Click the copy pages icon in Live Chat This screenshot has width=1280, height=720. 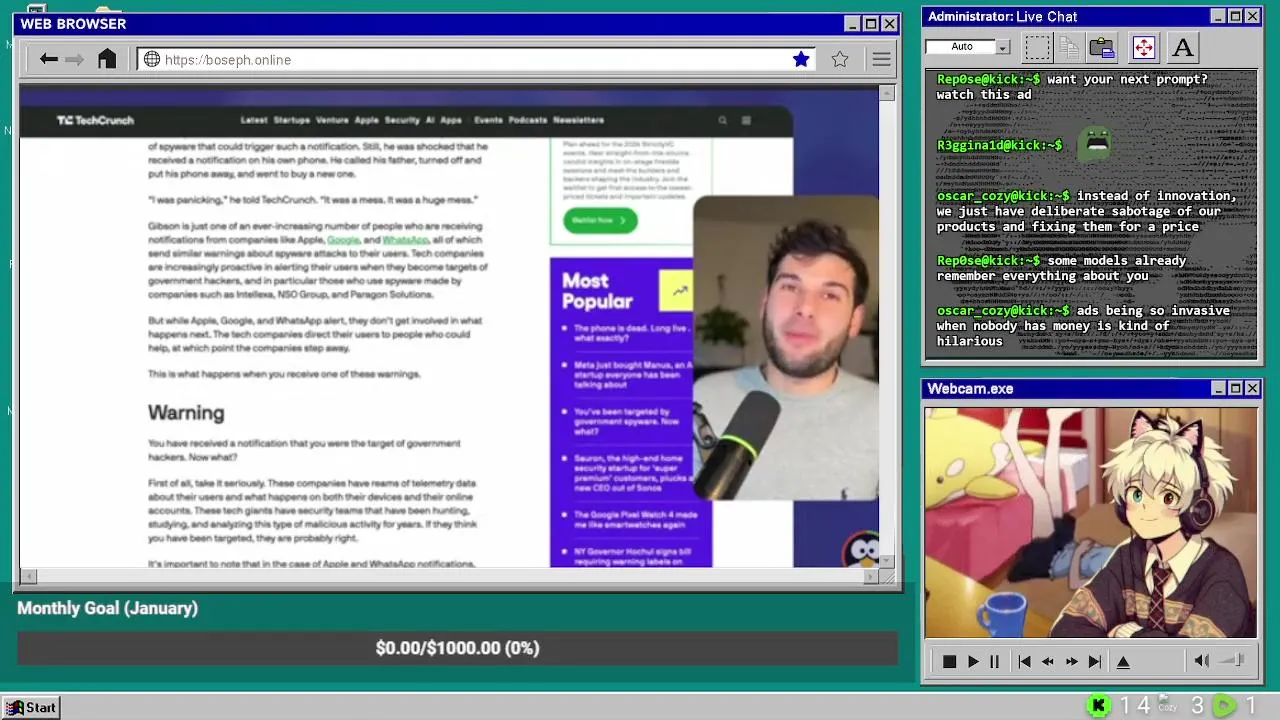pos(1069,47)
